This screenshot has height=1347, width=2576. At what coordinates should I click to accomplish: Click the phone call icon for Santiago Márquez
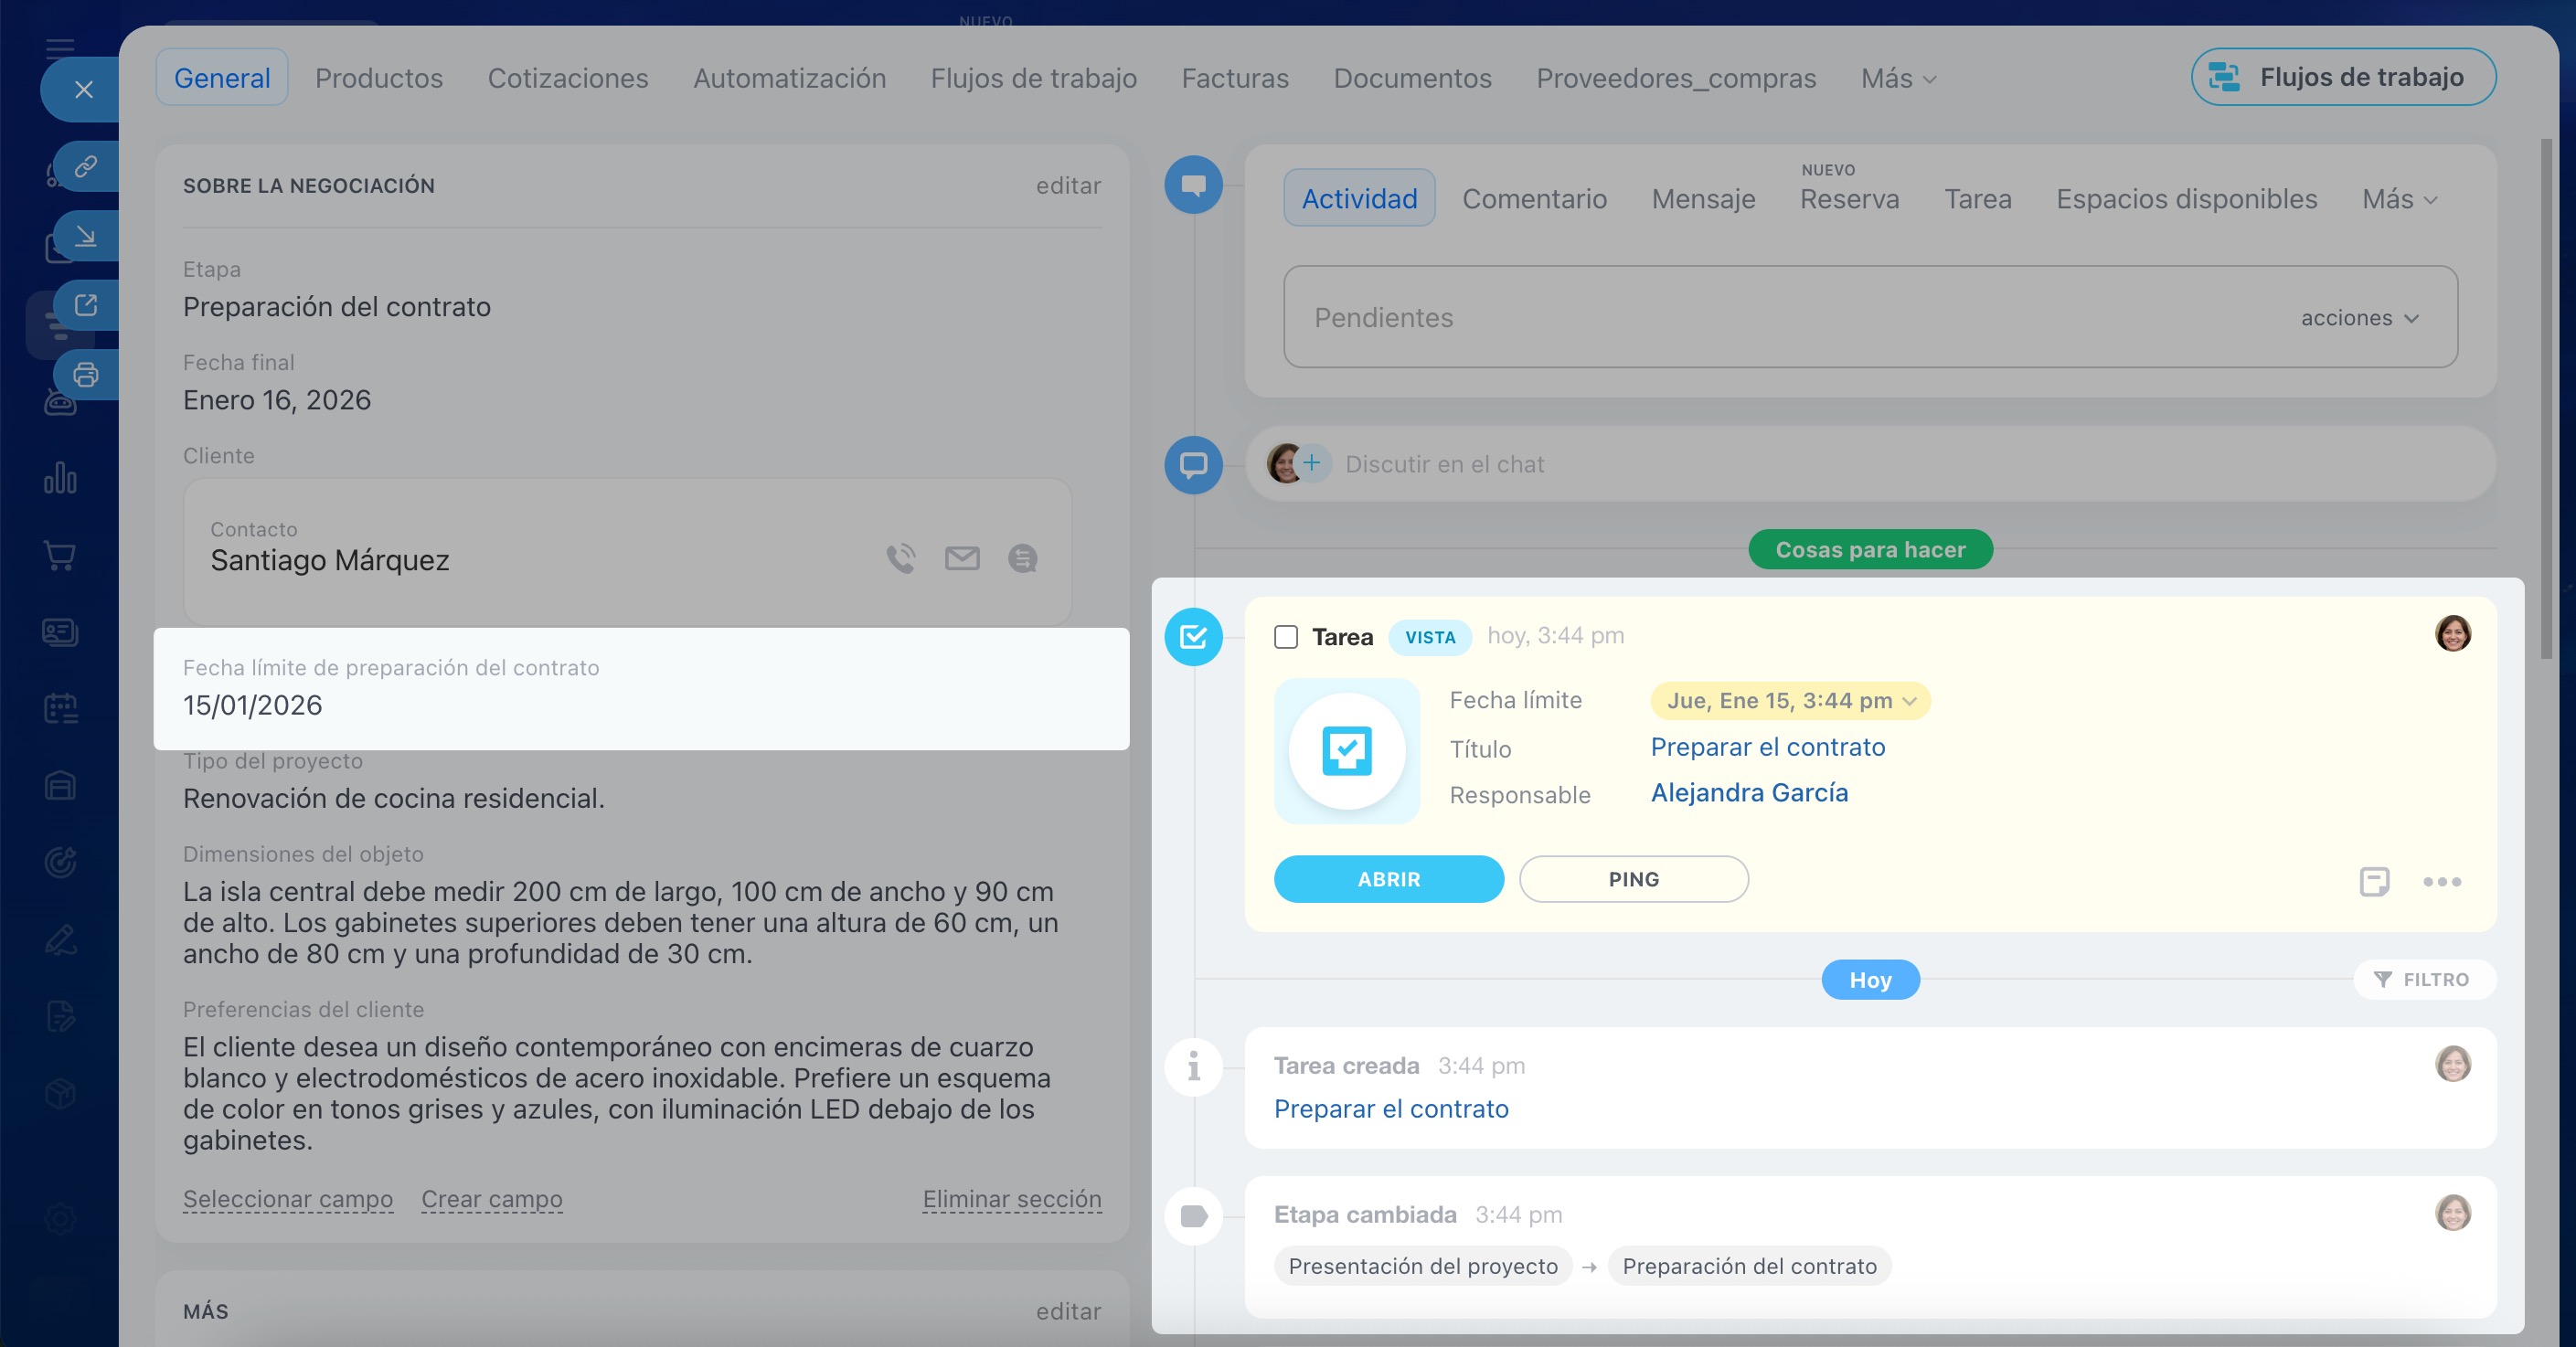click(x=900, y=558)
